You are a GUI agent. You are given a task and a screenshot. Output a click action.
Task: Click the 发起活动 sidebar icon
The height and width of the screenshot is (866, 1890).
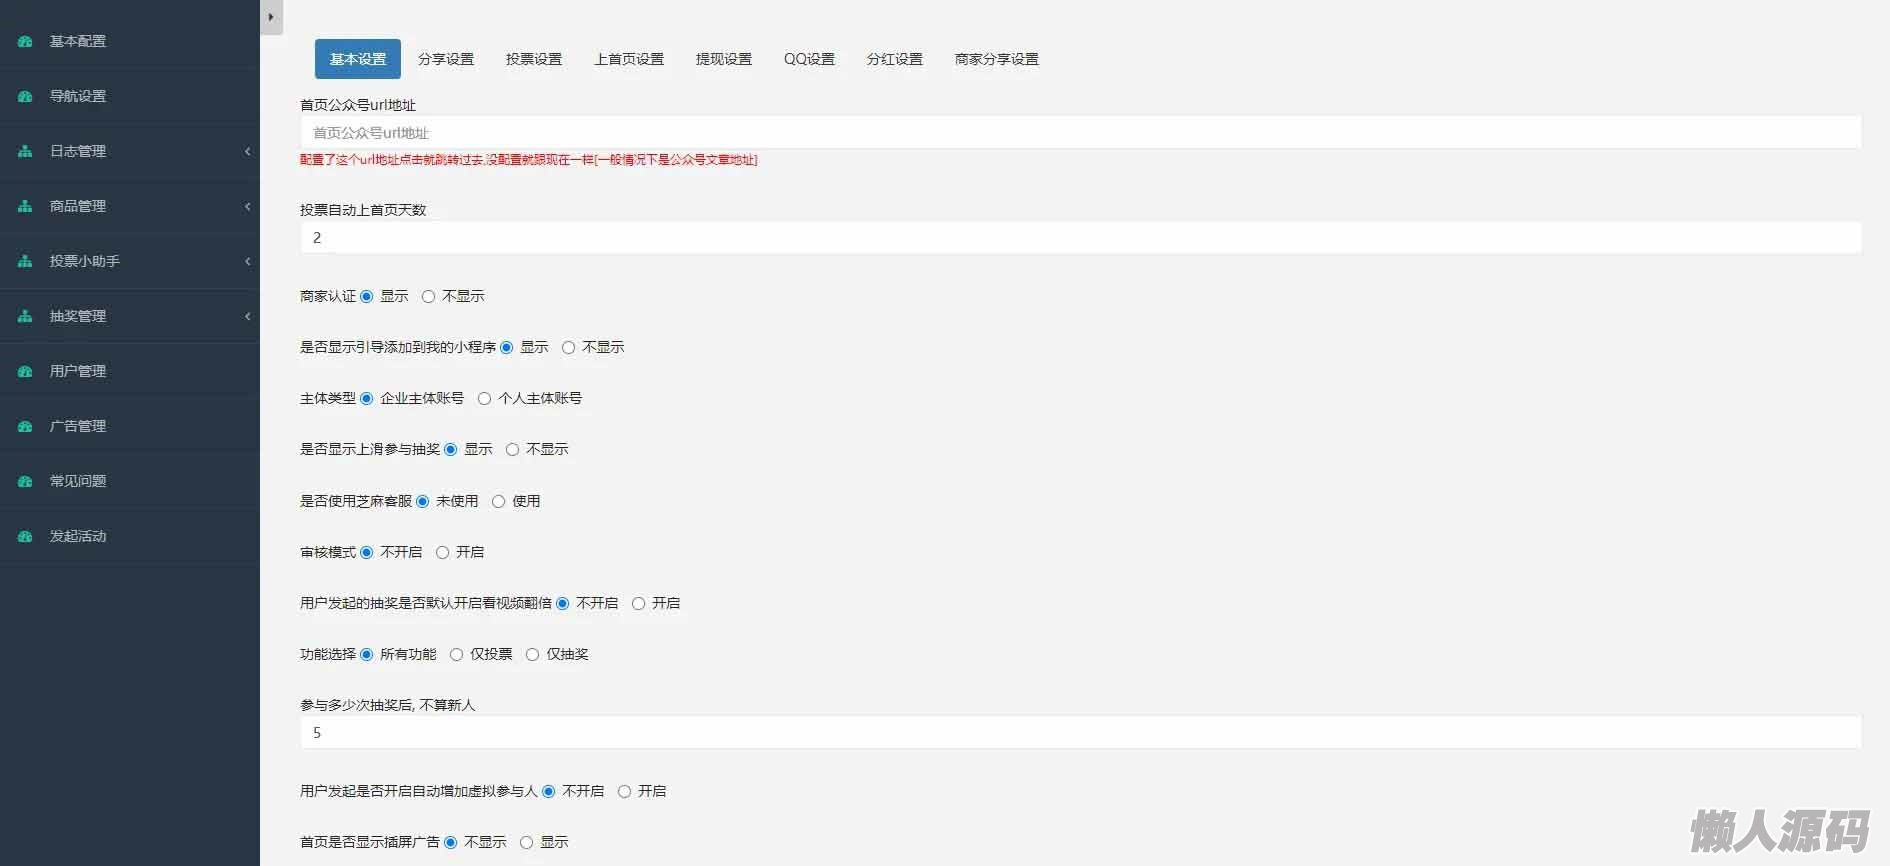click(x=25, y=536)
